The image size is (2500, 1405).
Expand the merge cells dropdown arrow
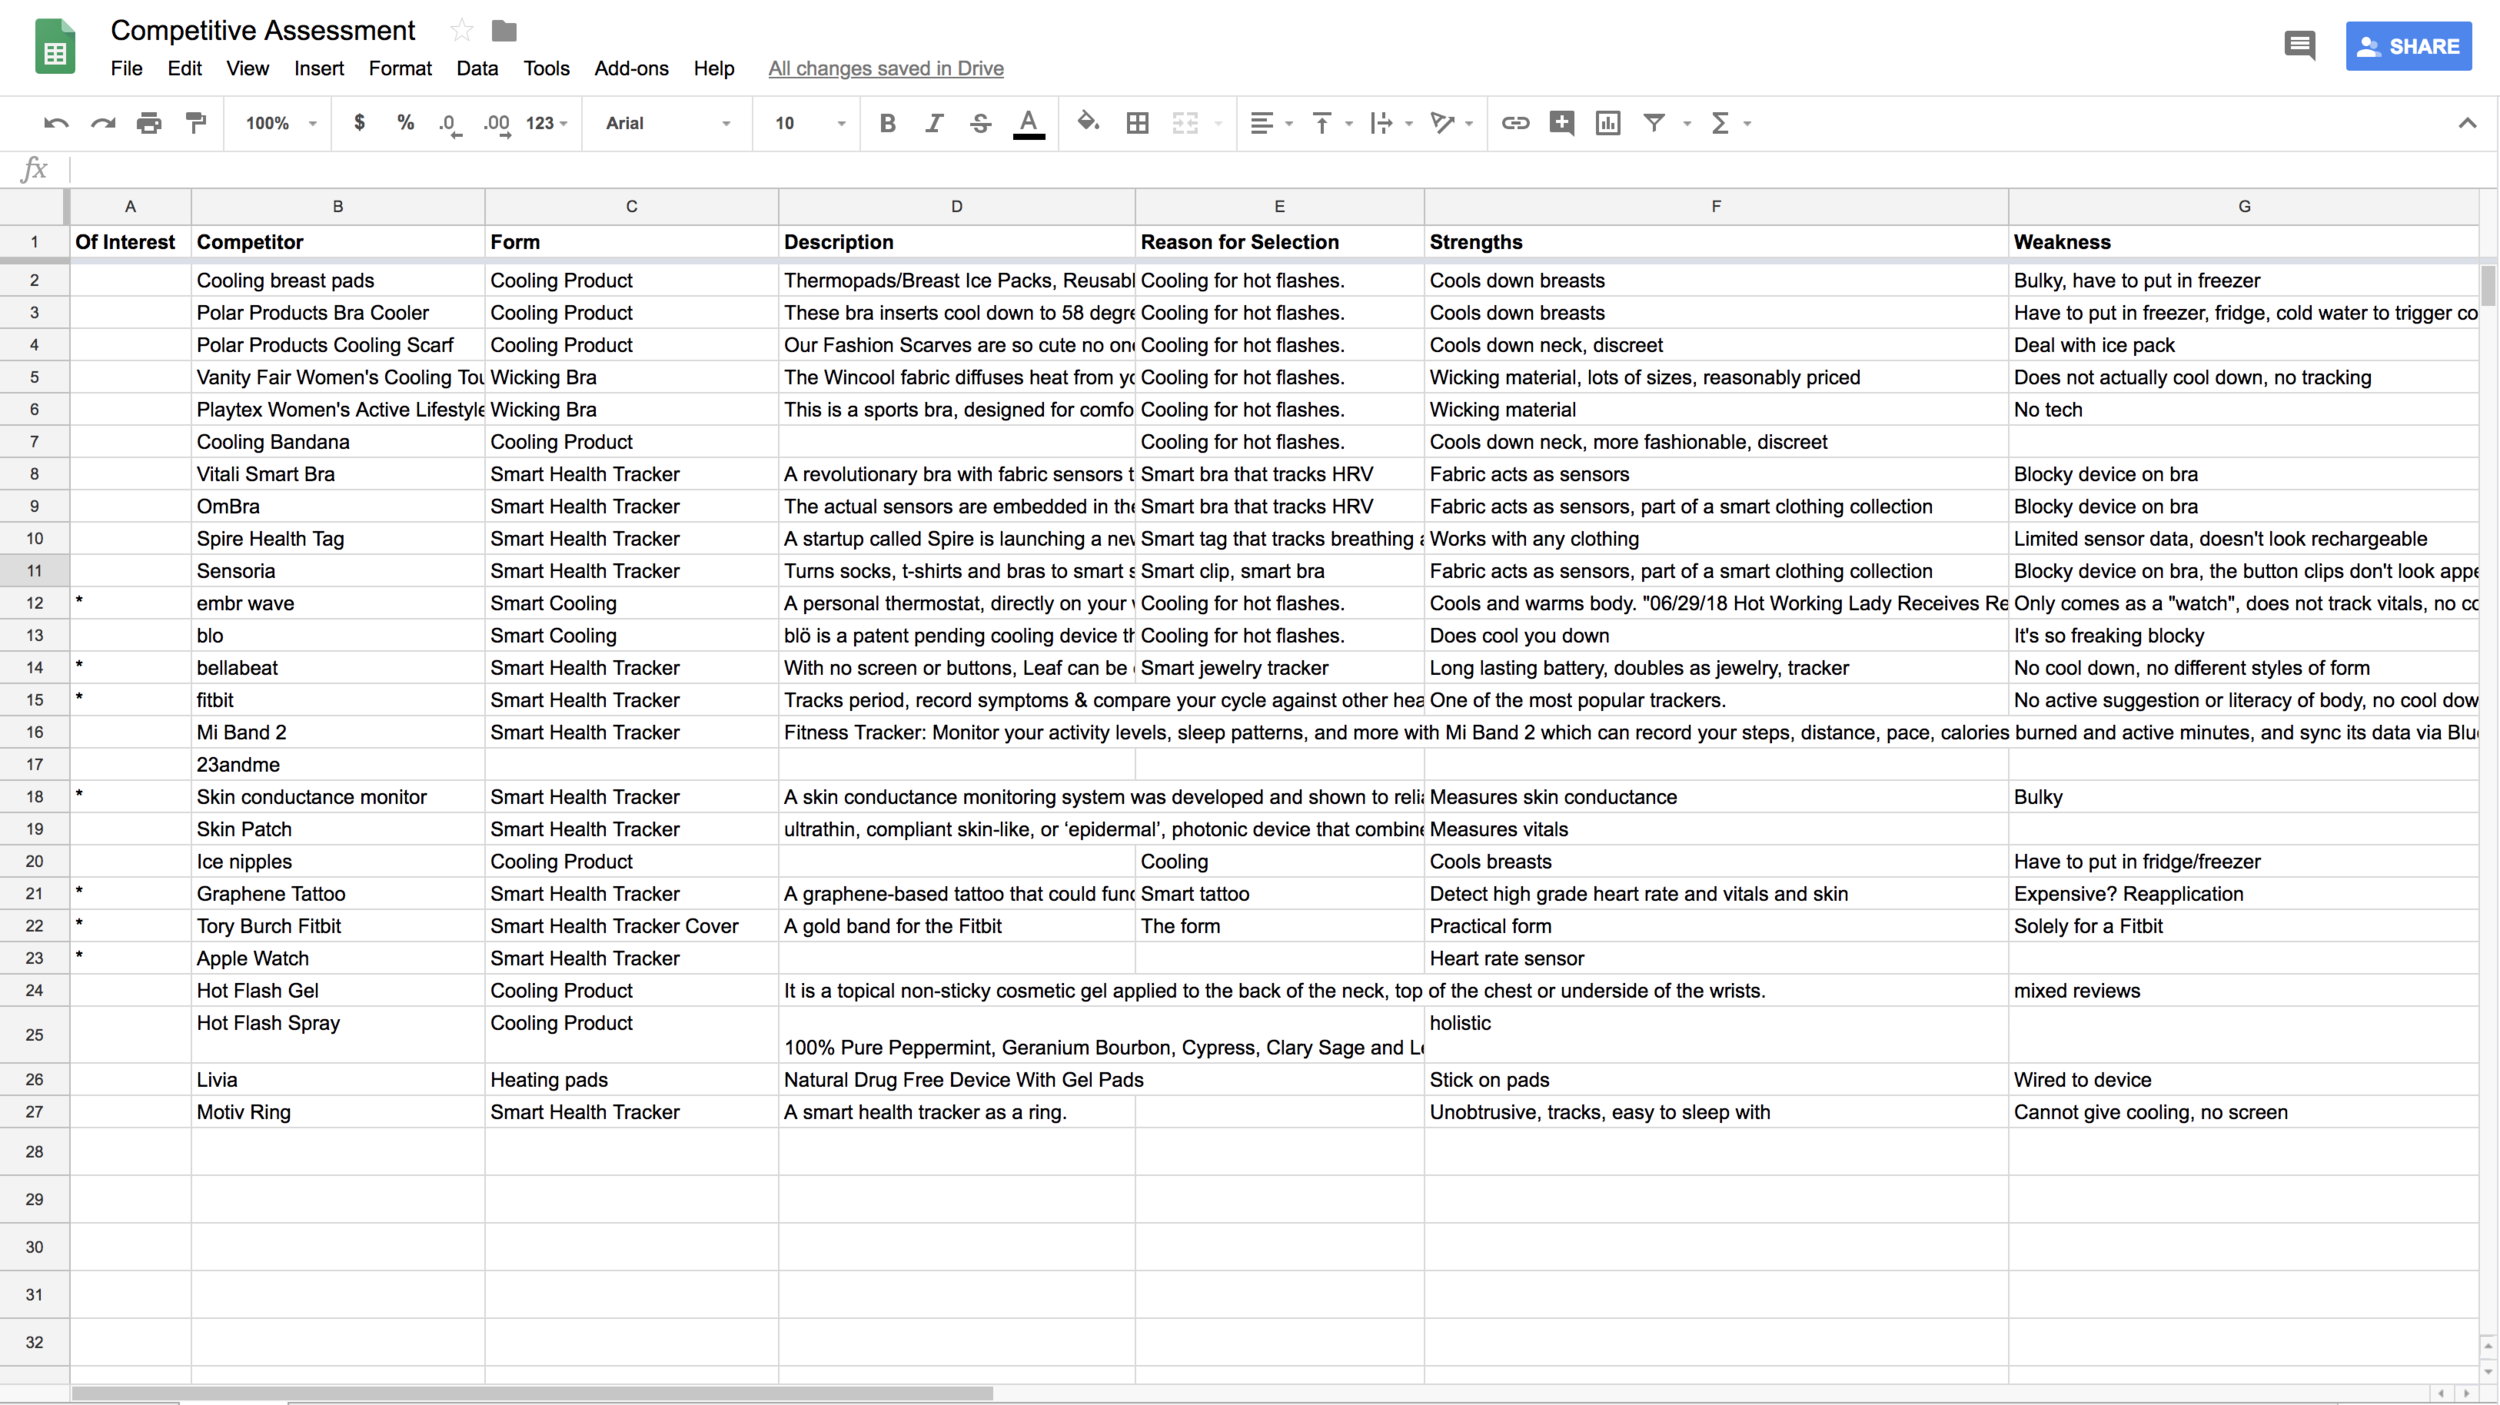(x=1218, y=124)
